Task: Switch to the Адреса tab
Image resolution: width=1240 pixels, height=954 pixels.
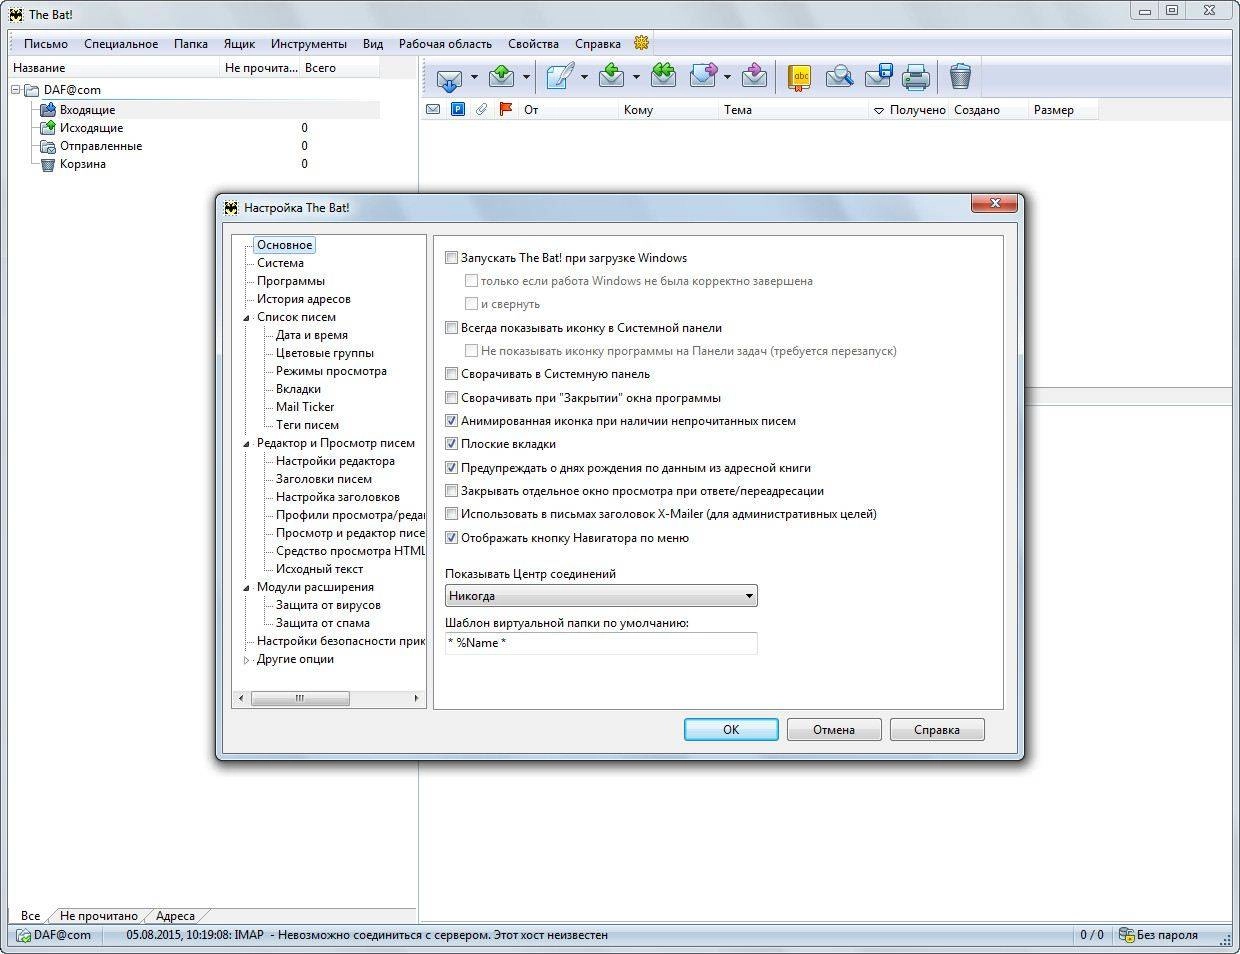Action: point(176,915)
